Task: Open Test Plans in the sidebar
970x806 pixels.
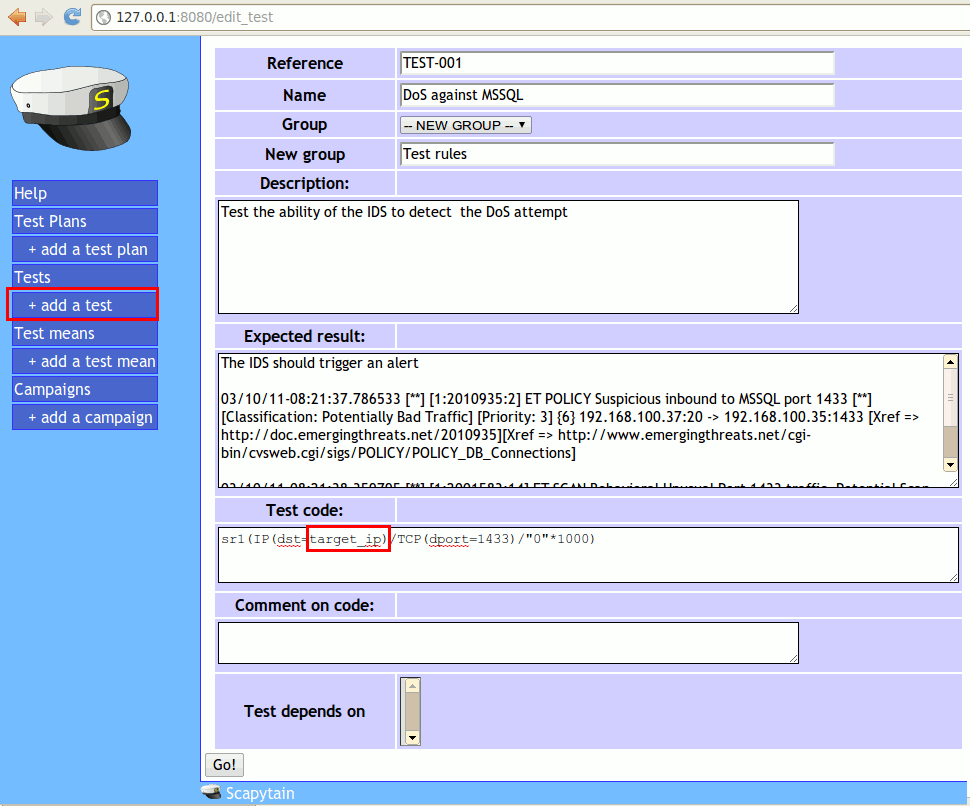Action: (85, 221)
